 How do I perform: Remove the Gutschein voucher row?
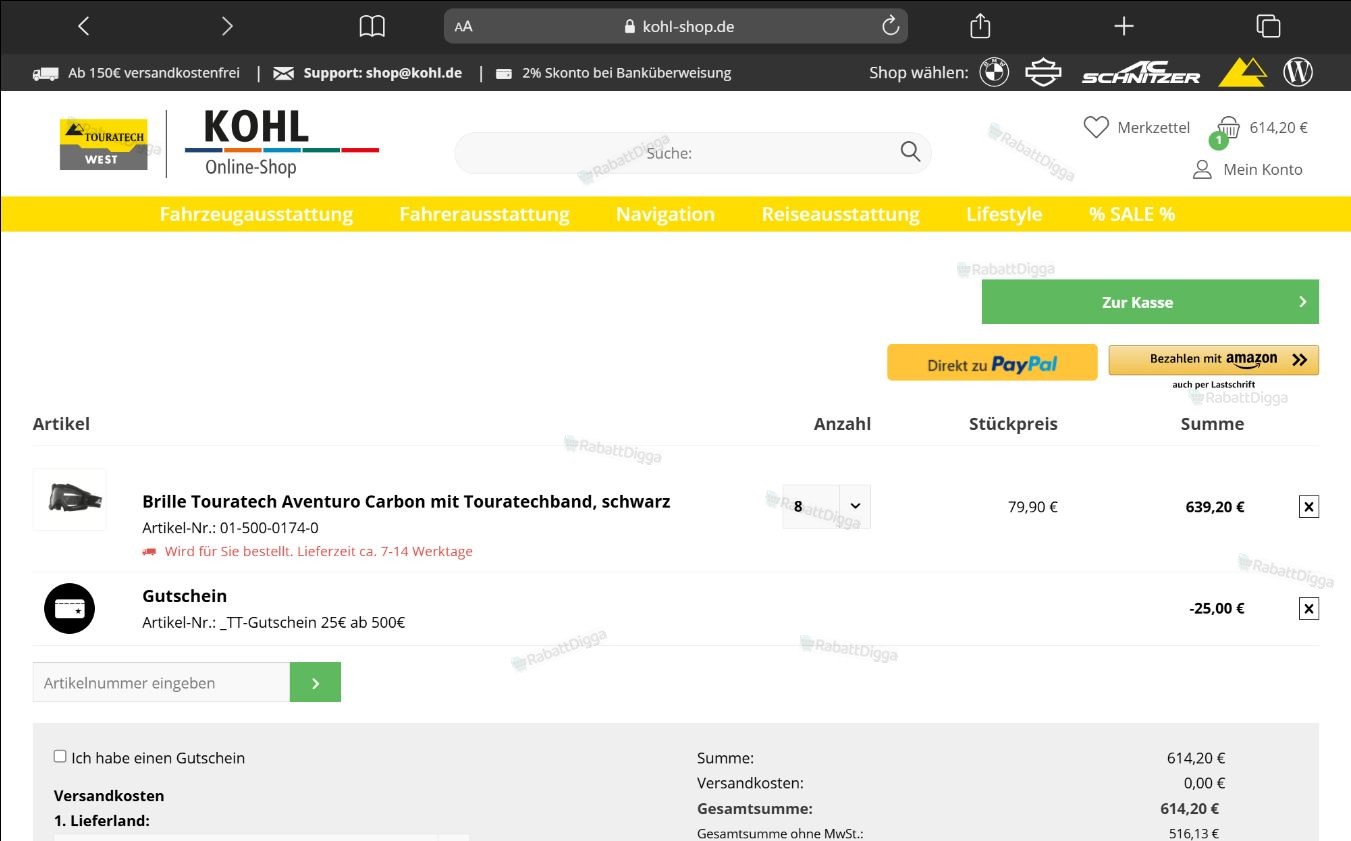point(1308,608)
